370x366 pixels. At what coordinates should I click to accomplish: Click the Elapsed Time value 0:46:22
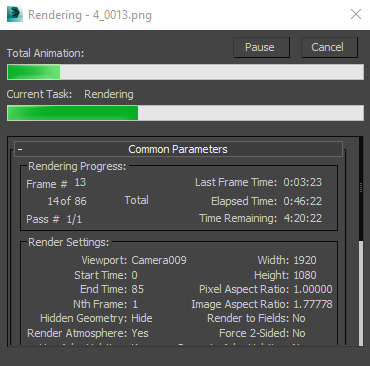pyautogui.click(x=302, y=201)
